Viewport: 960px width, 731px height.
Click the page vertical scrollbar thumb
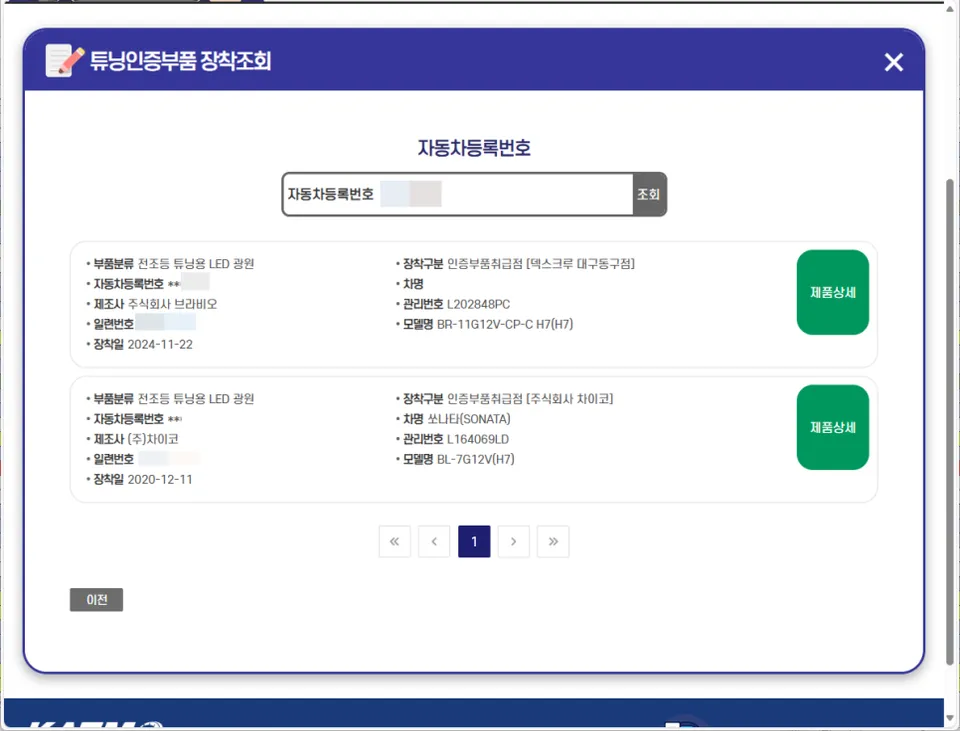[x=950, y=421]
